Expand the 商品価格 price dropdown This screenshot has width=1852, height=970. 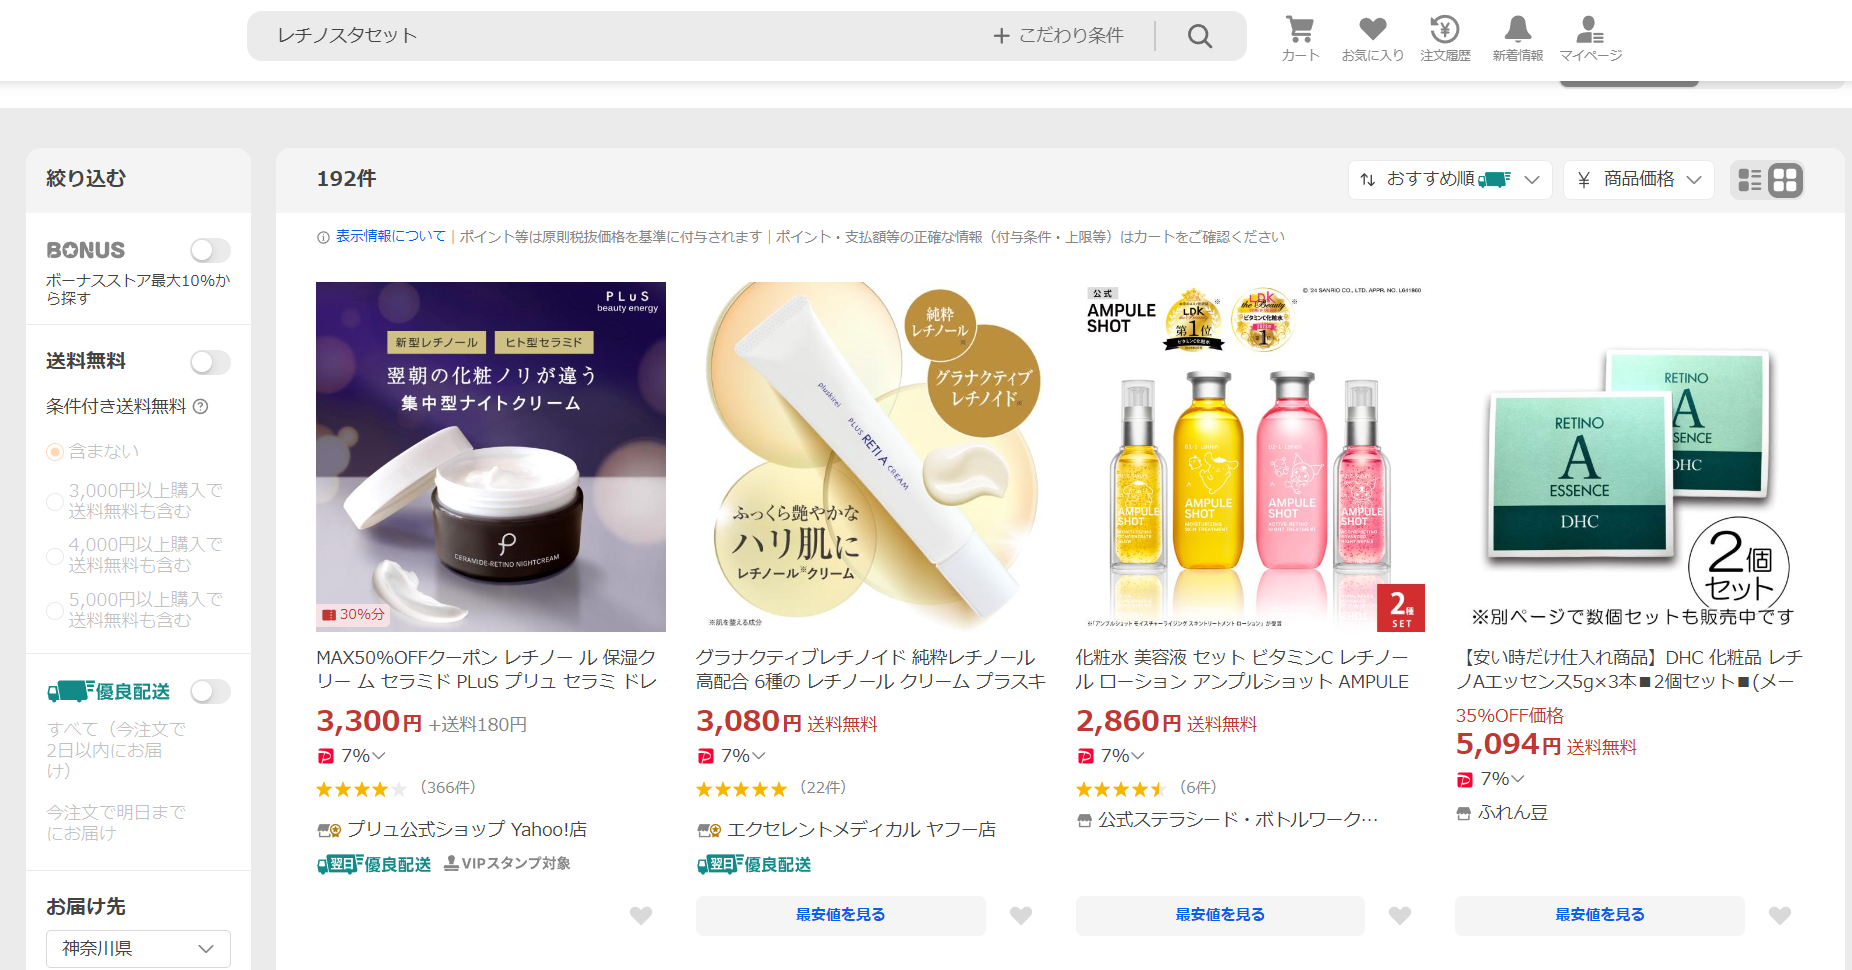pos(1638,180)
